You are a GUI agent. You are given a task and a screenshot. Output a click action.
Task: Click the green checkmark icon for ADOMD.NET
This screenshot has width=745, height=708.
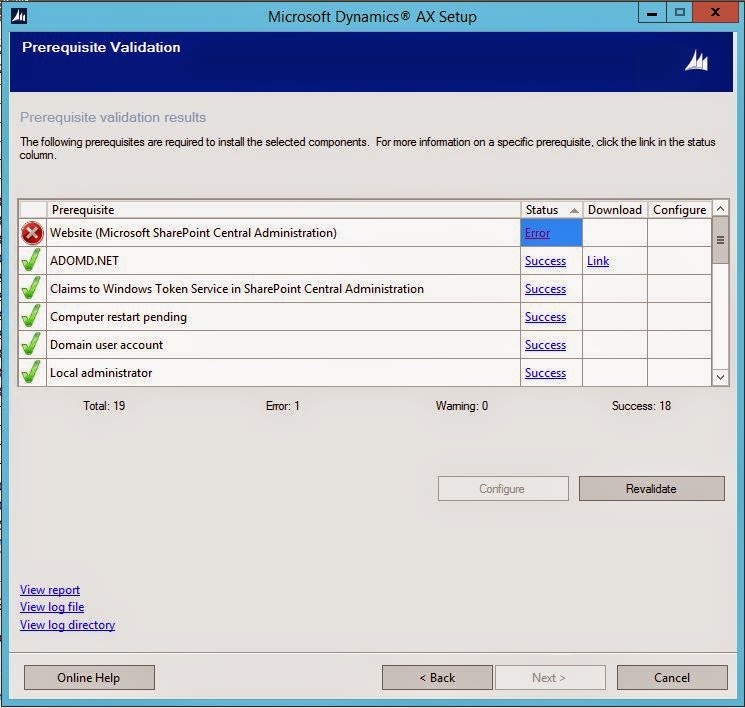pos(31,260)
